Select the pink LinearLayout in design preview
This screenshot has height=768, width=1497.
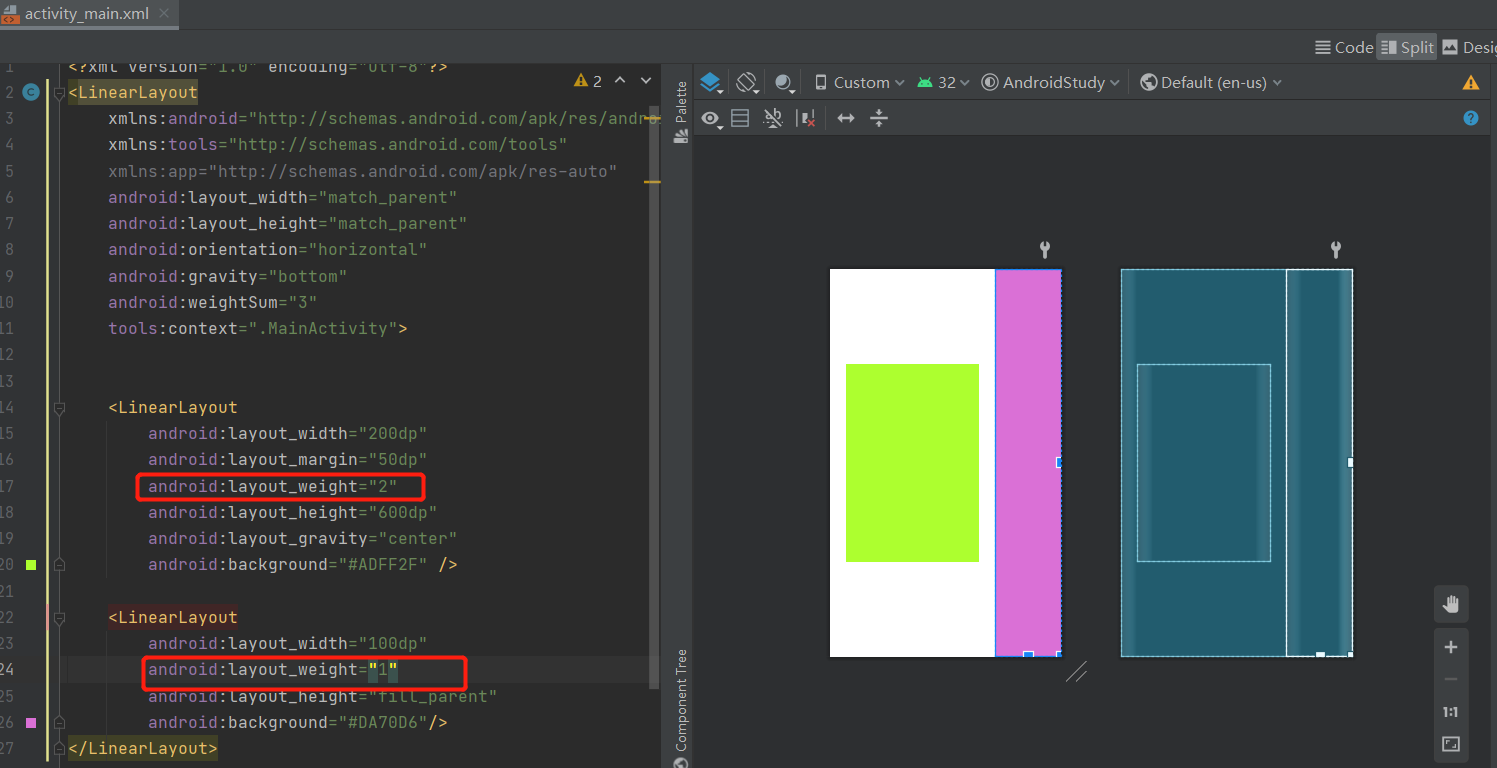click(1028, 462)
